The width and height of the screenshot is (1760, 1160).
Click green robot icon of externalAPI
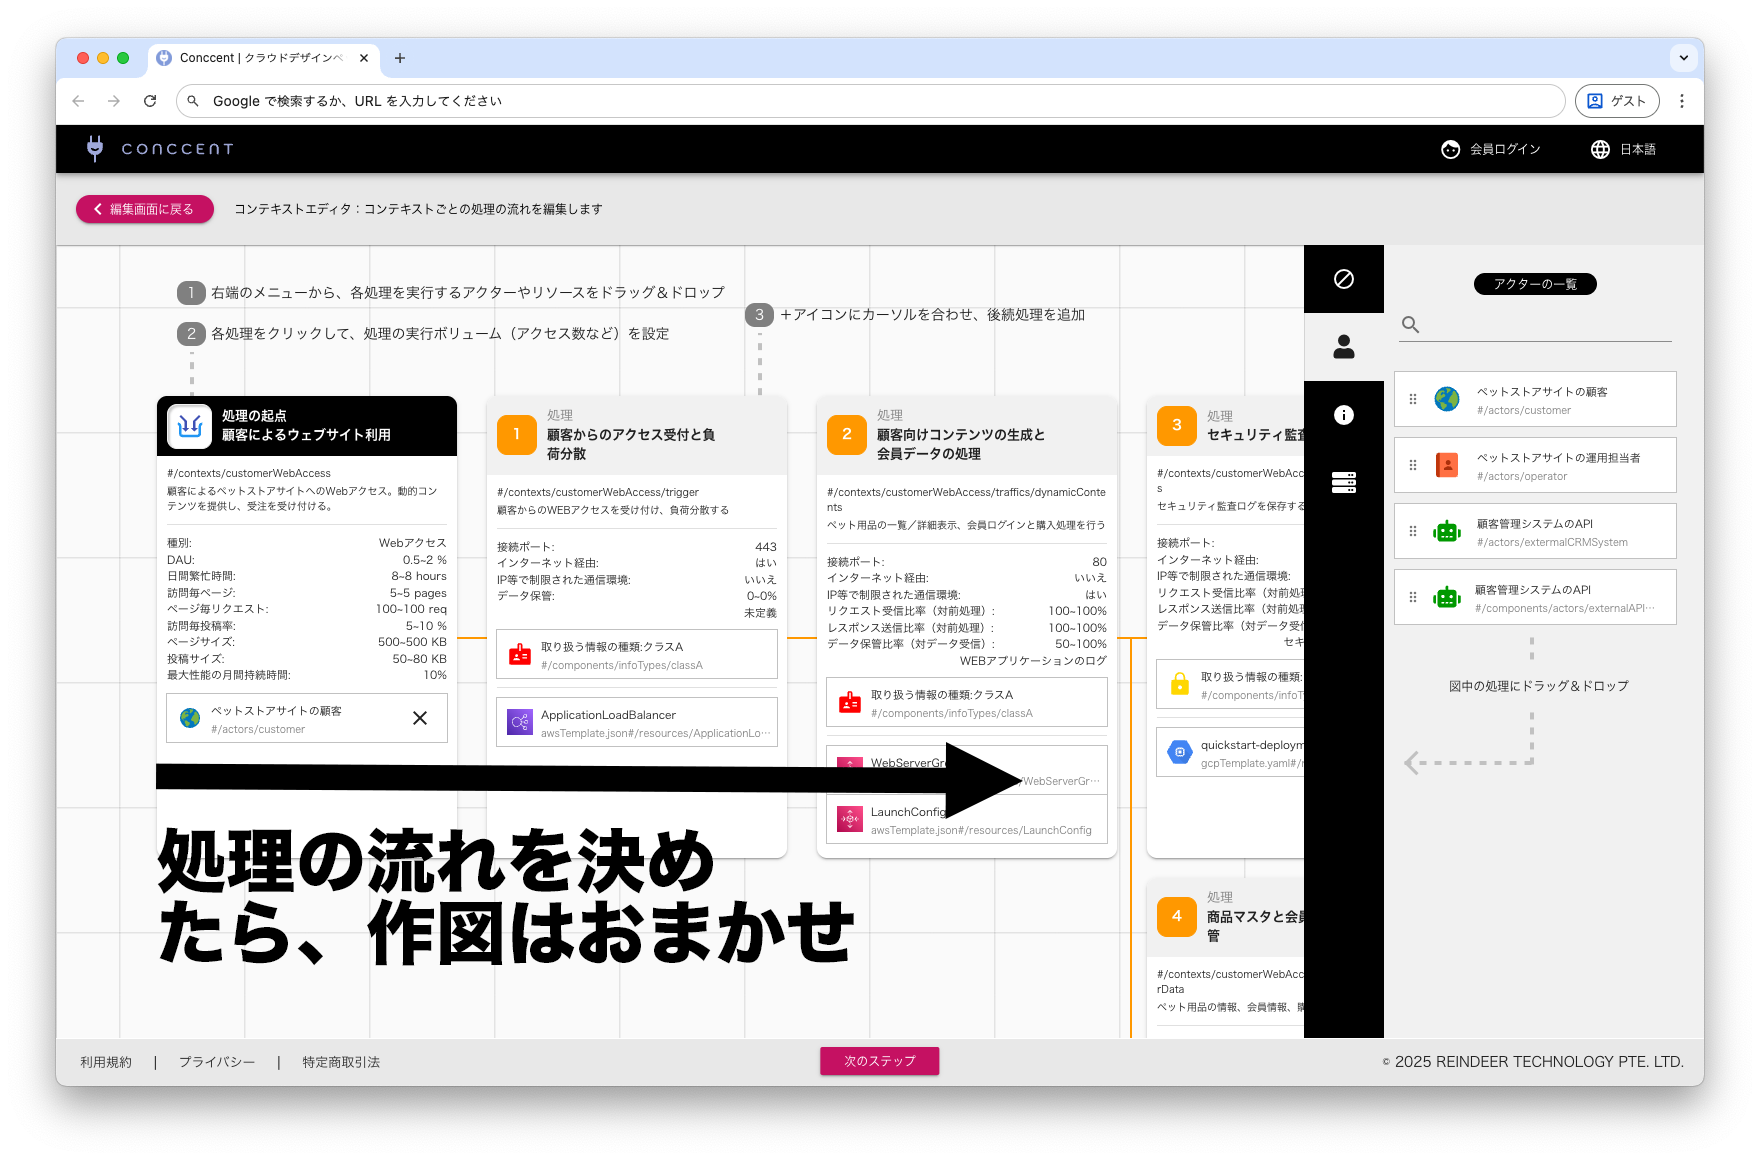click(1447, 597)
